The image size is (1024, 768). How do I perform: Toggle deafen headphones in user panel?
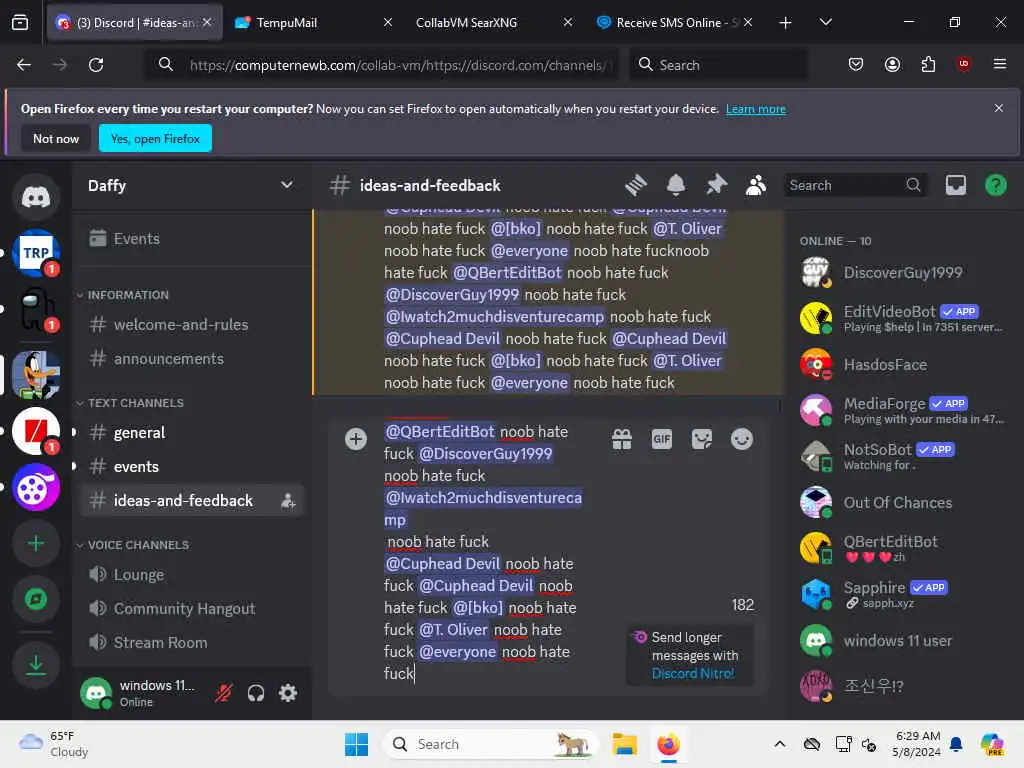tap(256, 693)
